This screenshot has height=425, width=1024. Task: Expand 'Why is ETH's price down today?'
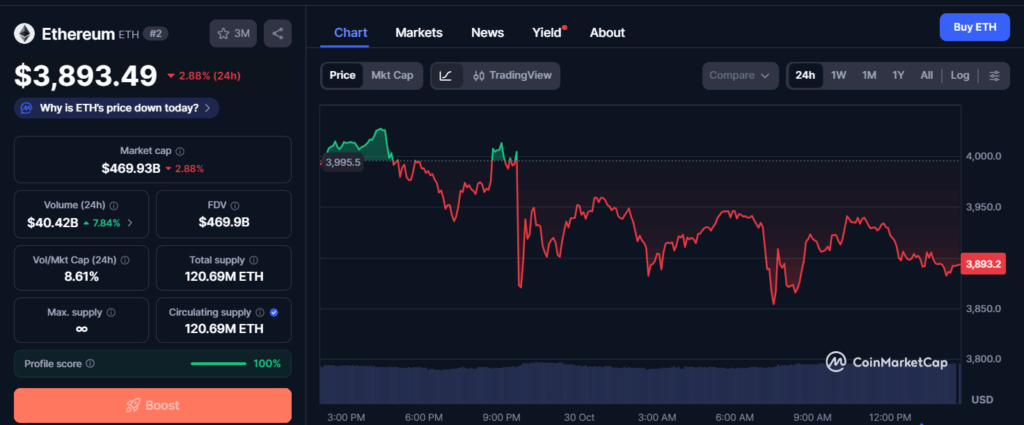(x=117, y=108)
